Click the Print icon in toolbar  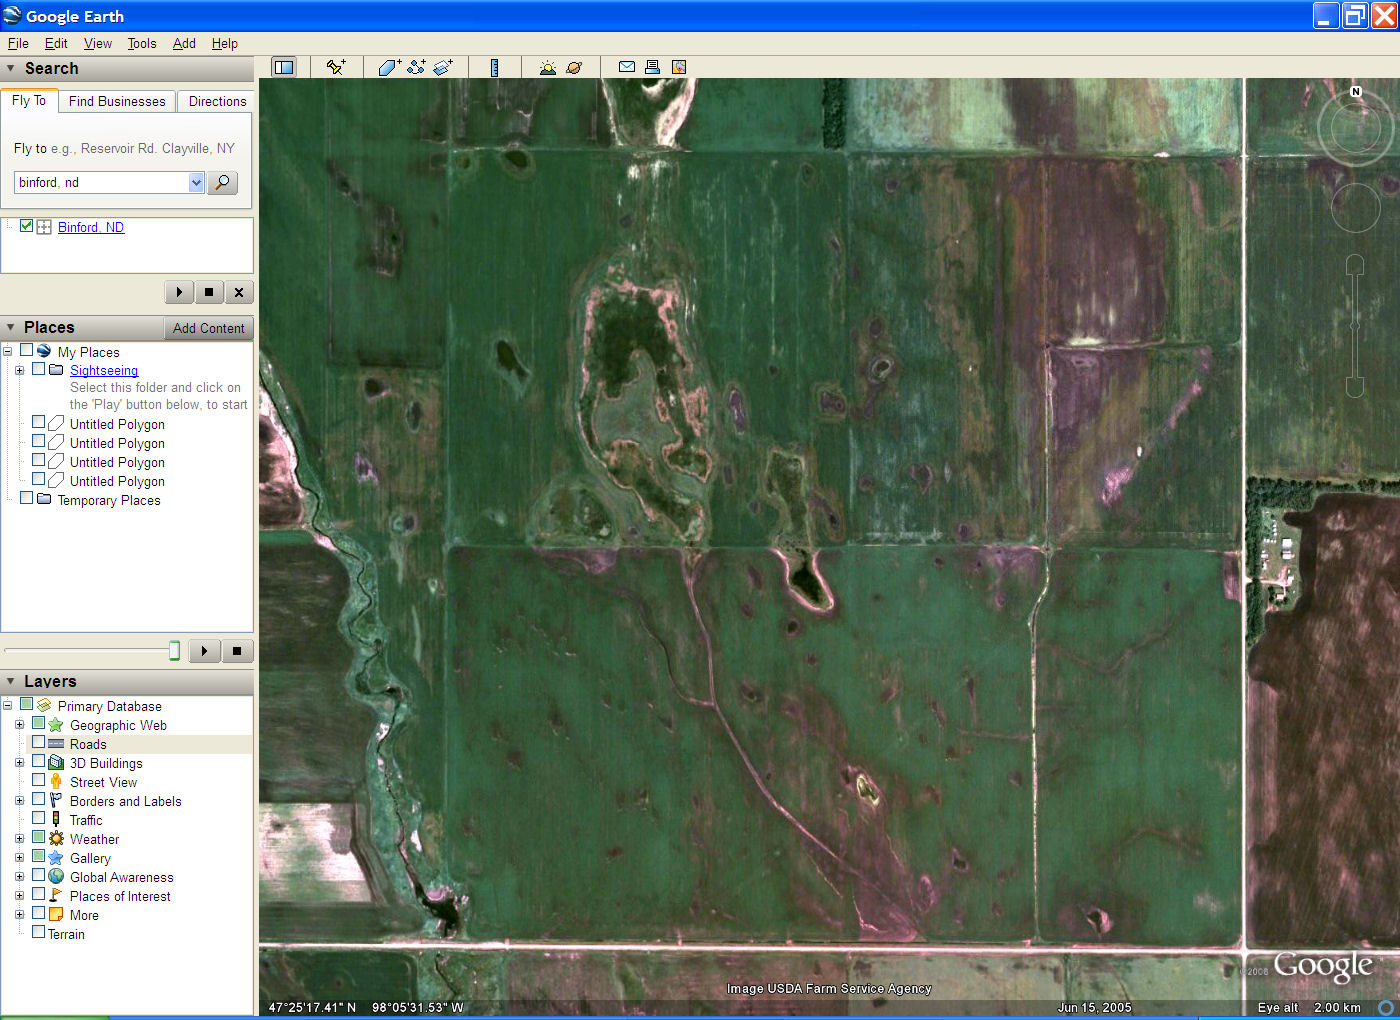click(x=652, y=67)
